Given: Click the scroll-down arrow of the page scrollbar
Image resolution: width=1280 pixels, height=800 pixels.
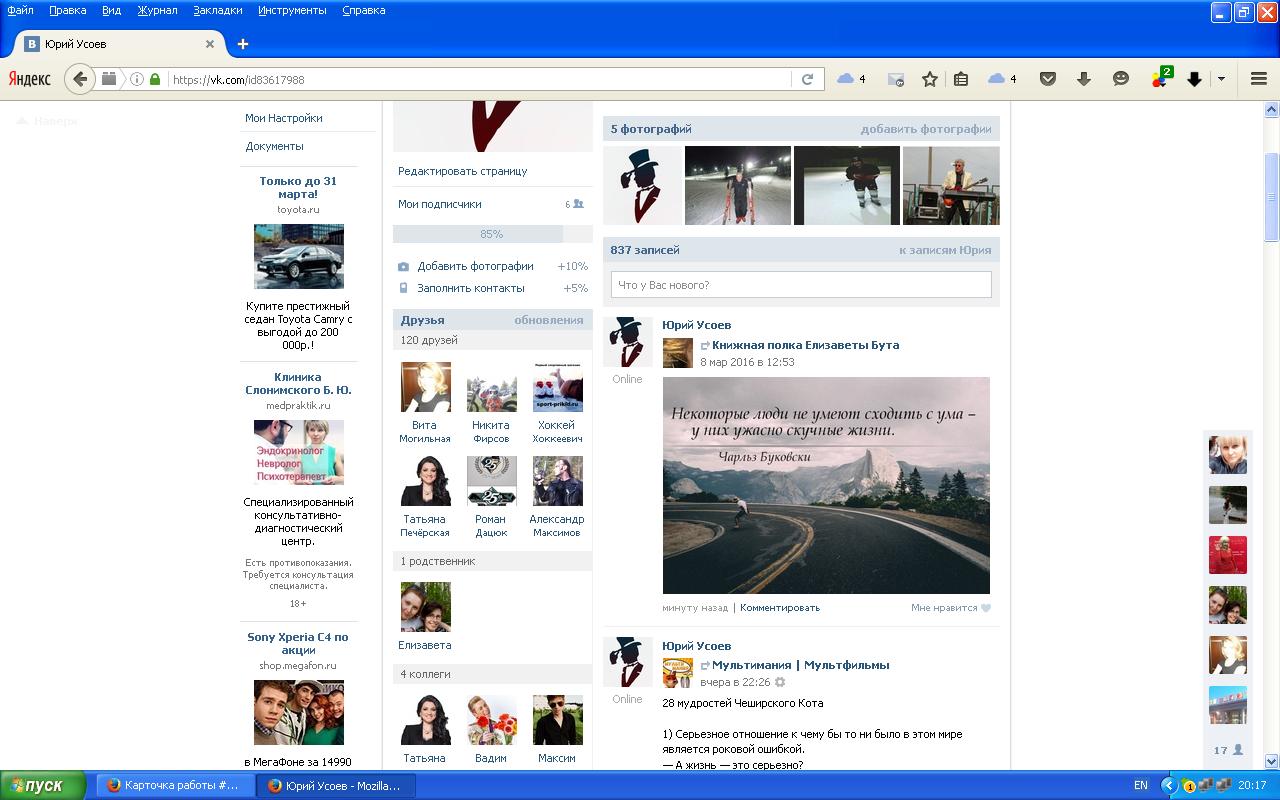Looking at the screenshot, I should click(1272, 761).
